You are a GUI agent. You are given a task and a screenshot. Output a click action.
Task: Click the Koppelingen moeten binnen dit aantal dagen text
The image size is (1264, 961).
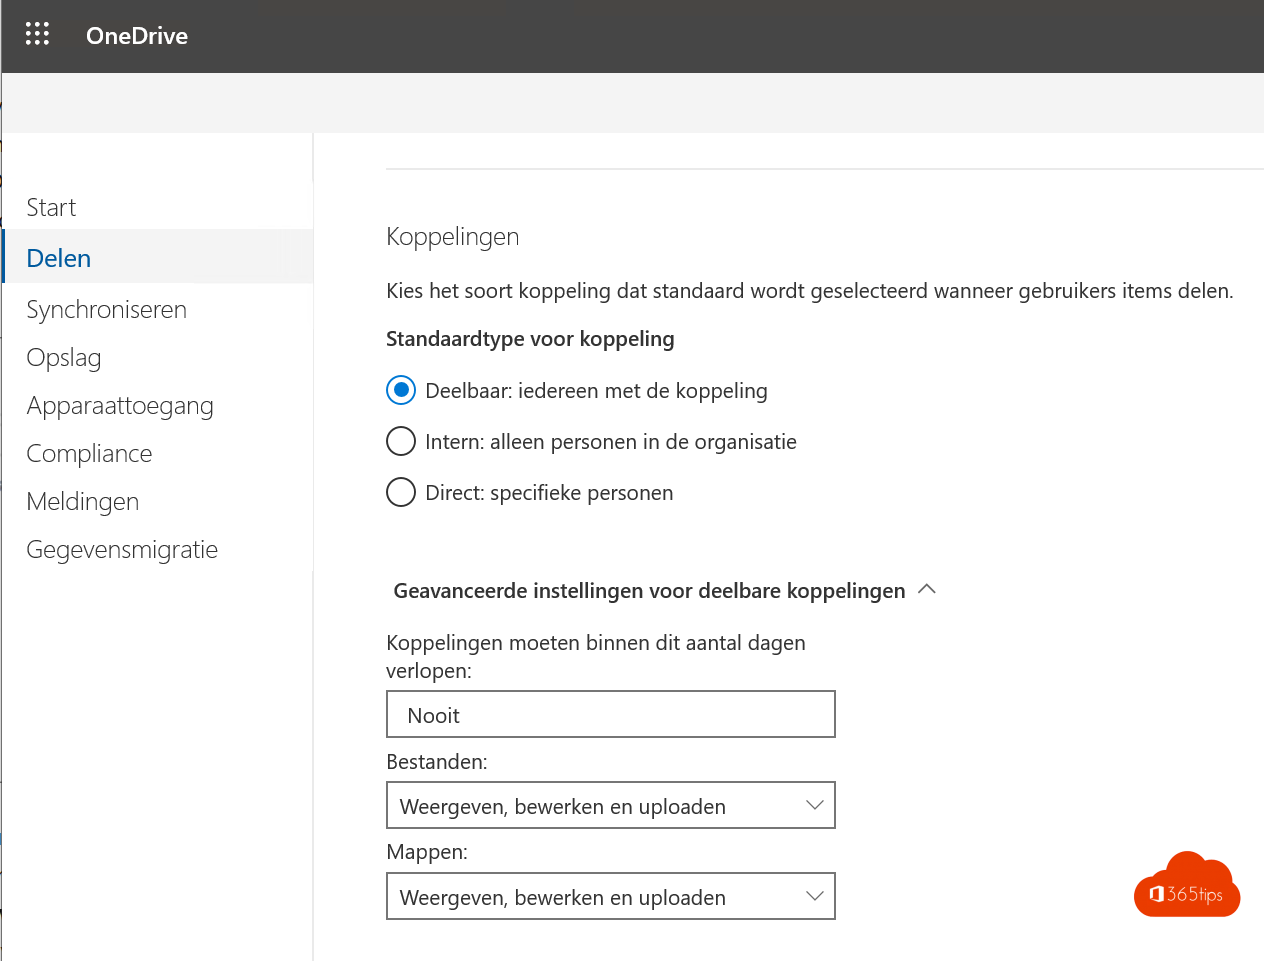596,656
